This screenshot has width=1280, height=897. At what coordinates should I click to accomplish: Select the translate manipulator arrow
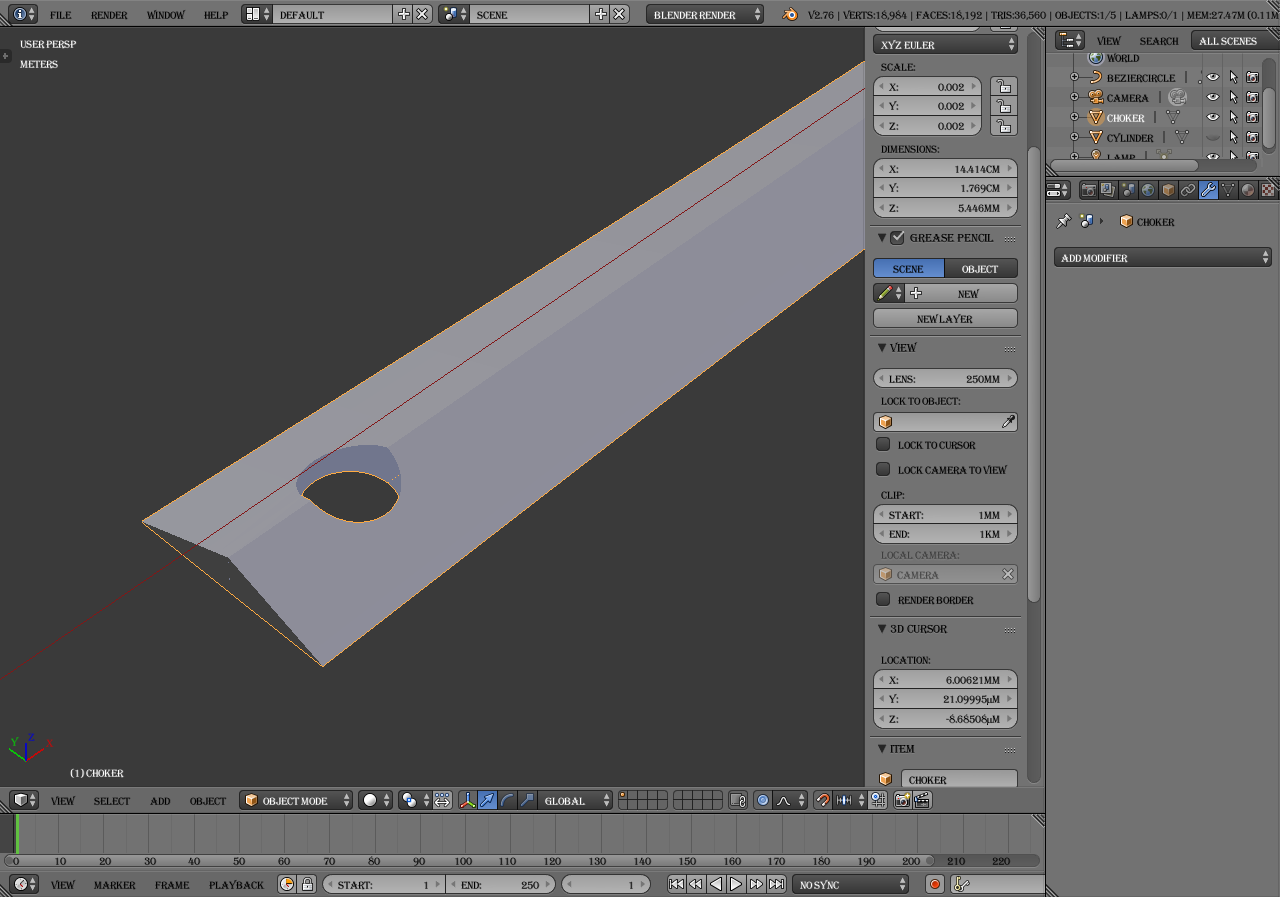tap(487, 800)
